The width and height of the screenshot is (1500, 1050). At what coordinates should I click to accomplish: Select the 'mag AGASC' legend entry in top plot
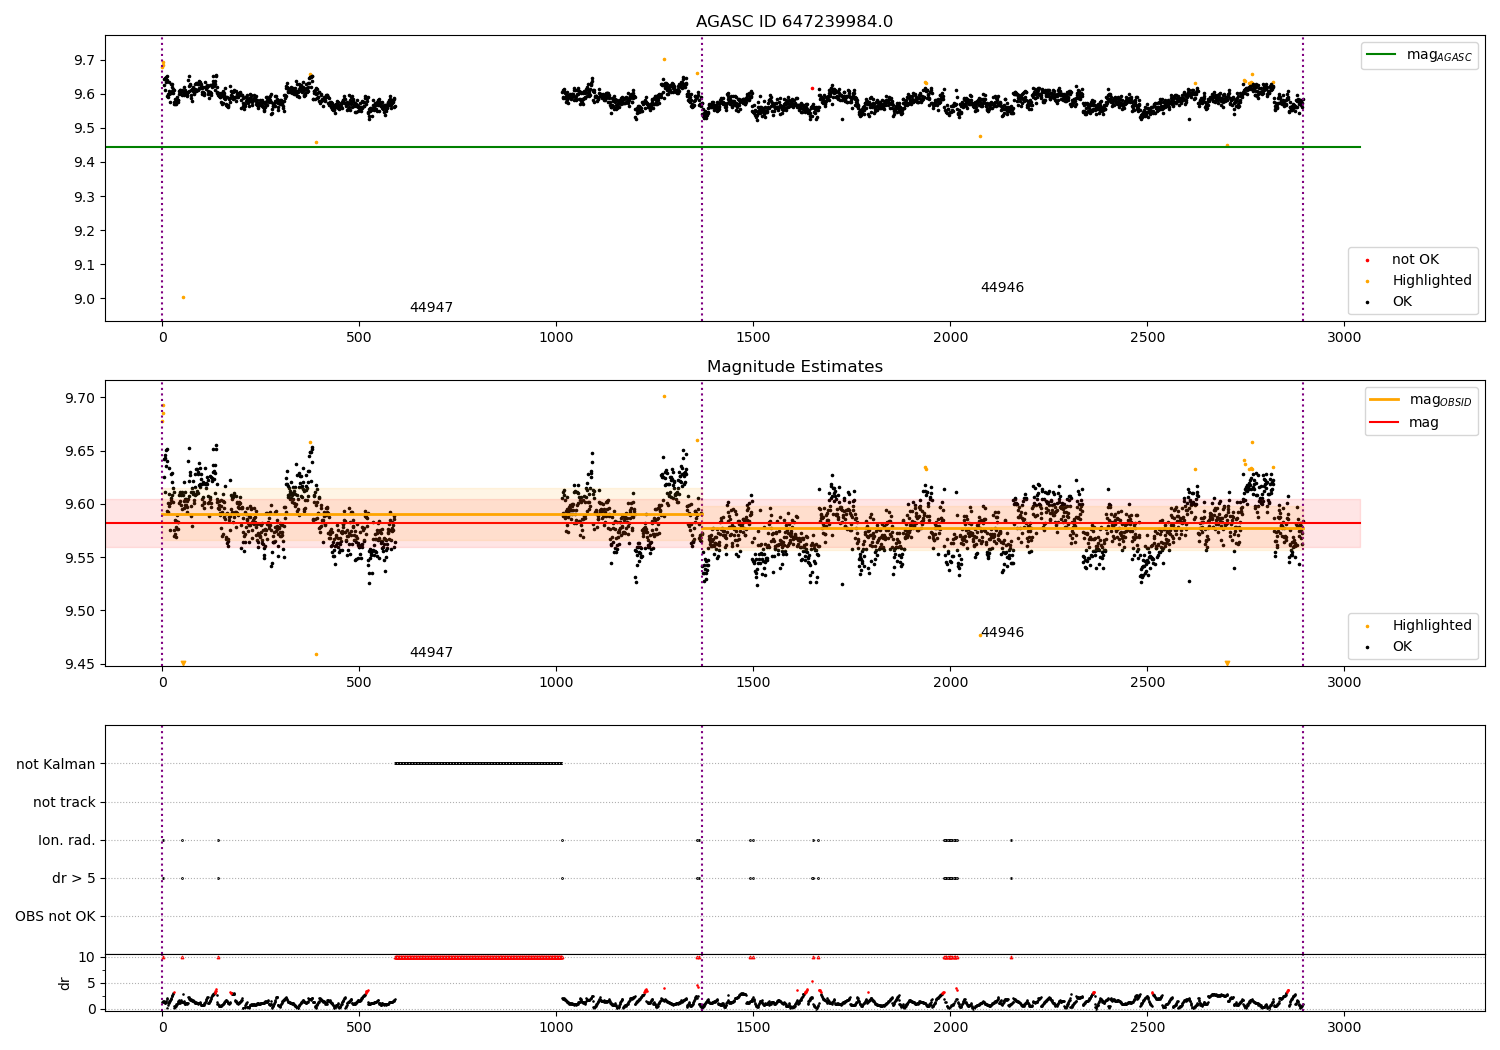[1420, 55]
